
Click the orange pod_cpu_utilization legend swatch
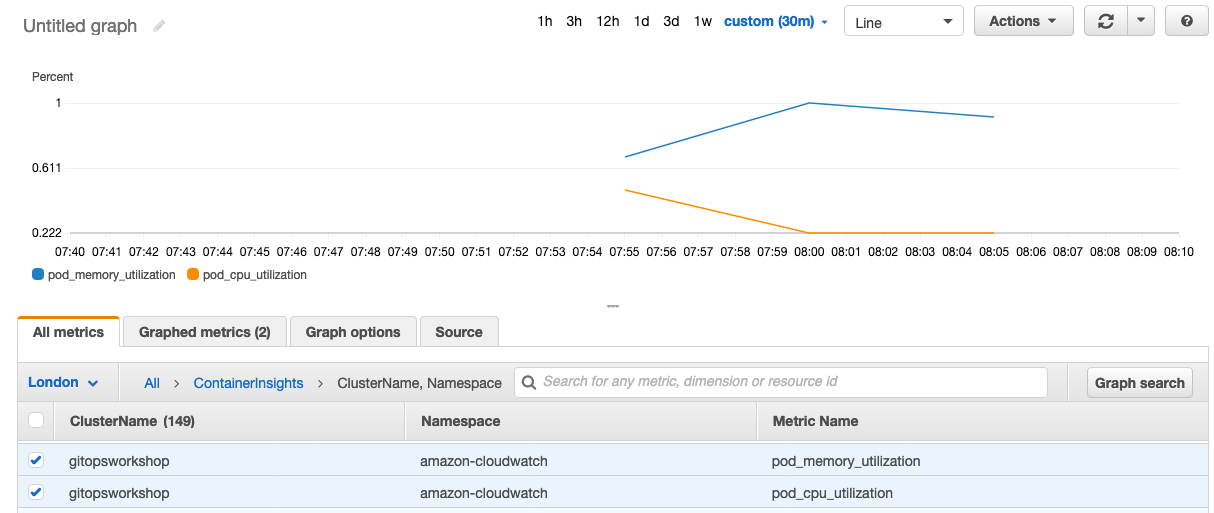pos(193,275)
